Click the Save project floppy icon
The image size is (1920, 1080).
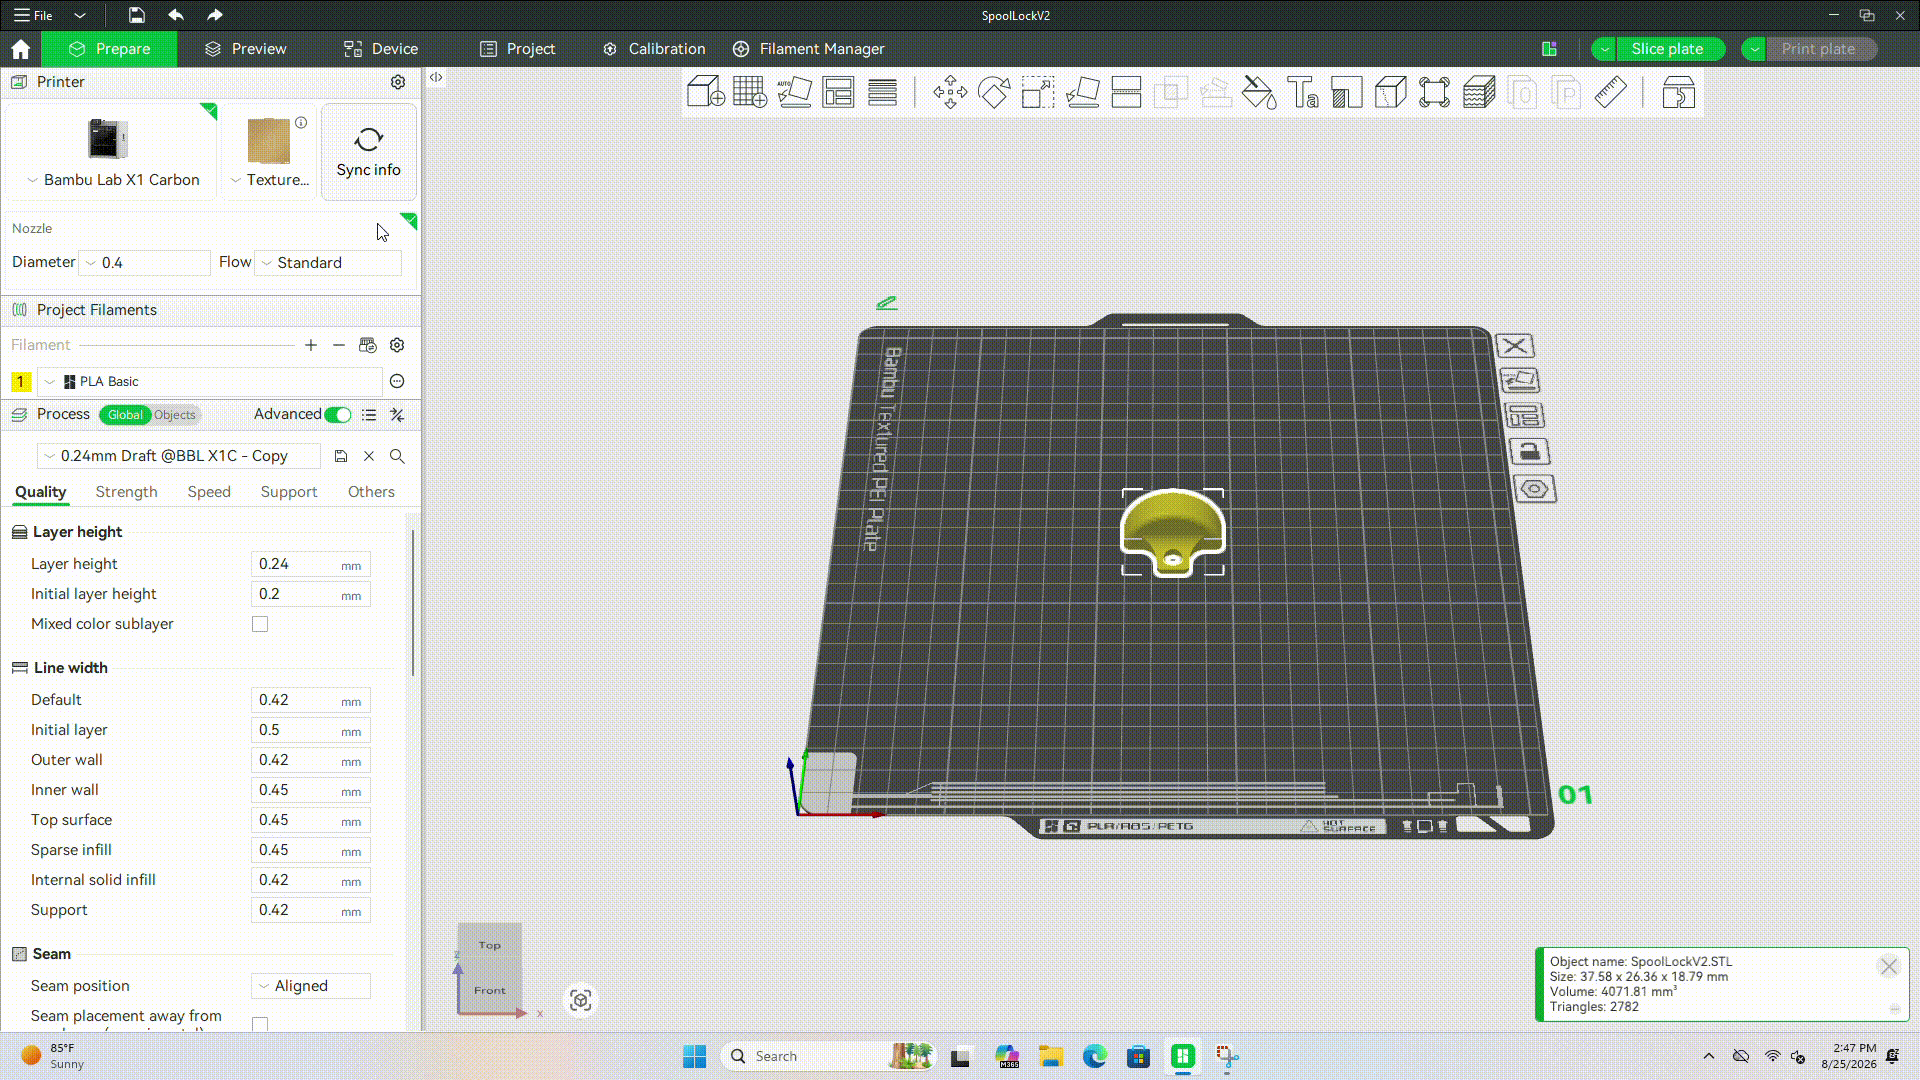click(137, 15)
